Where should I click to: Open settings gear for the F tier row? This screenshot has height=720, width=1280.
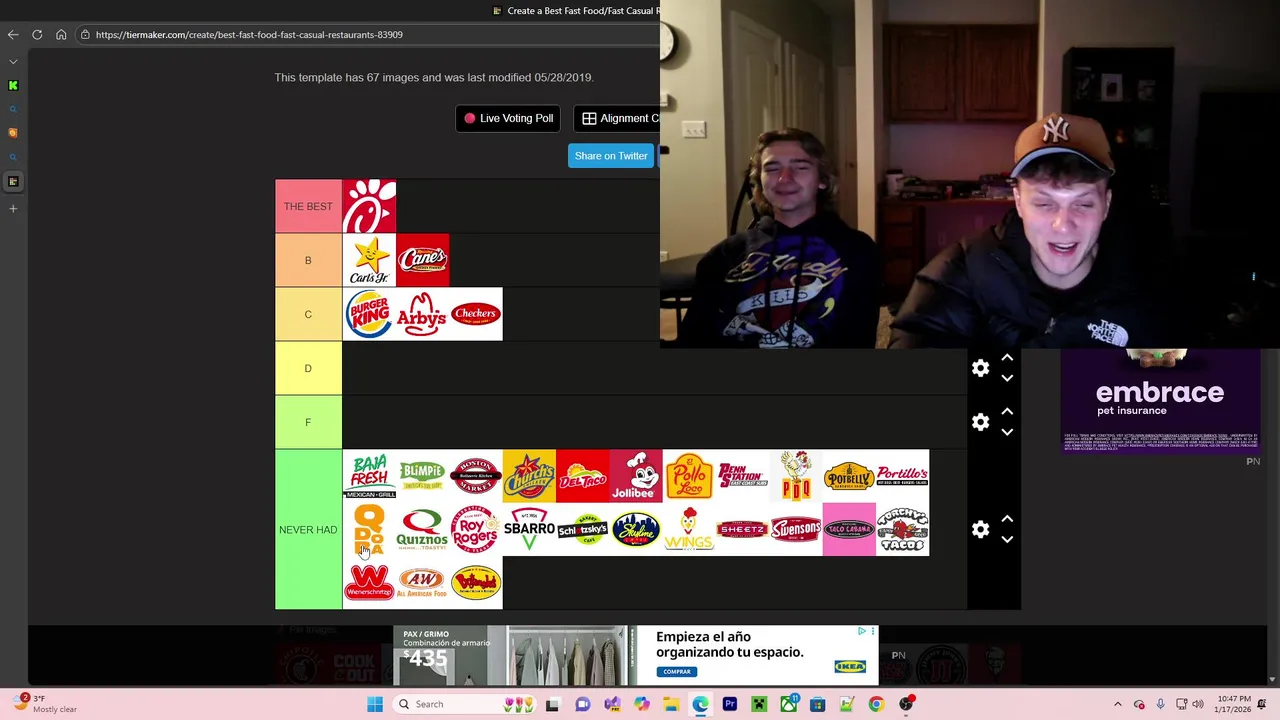980,422
